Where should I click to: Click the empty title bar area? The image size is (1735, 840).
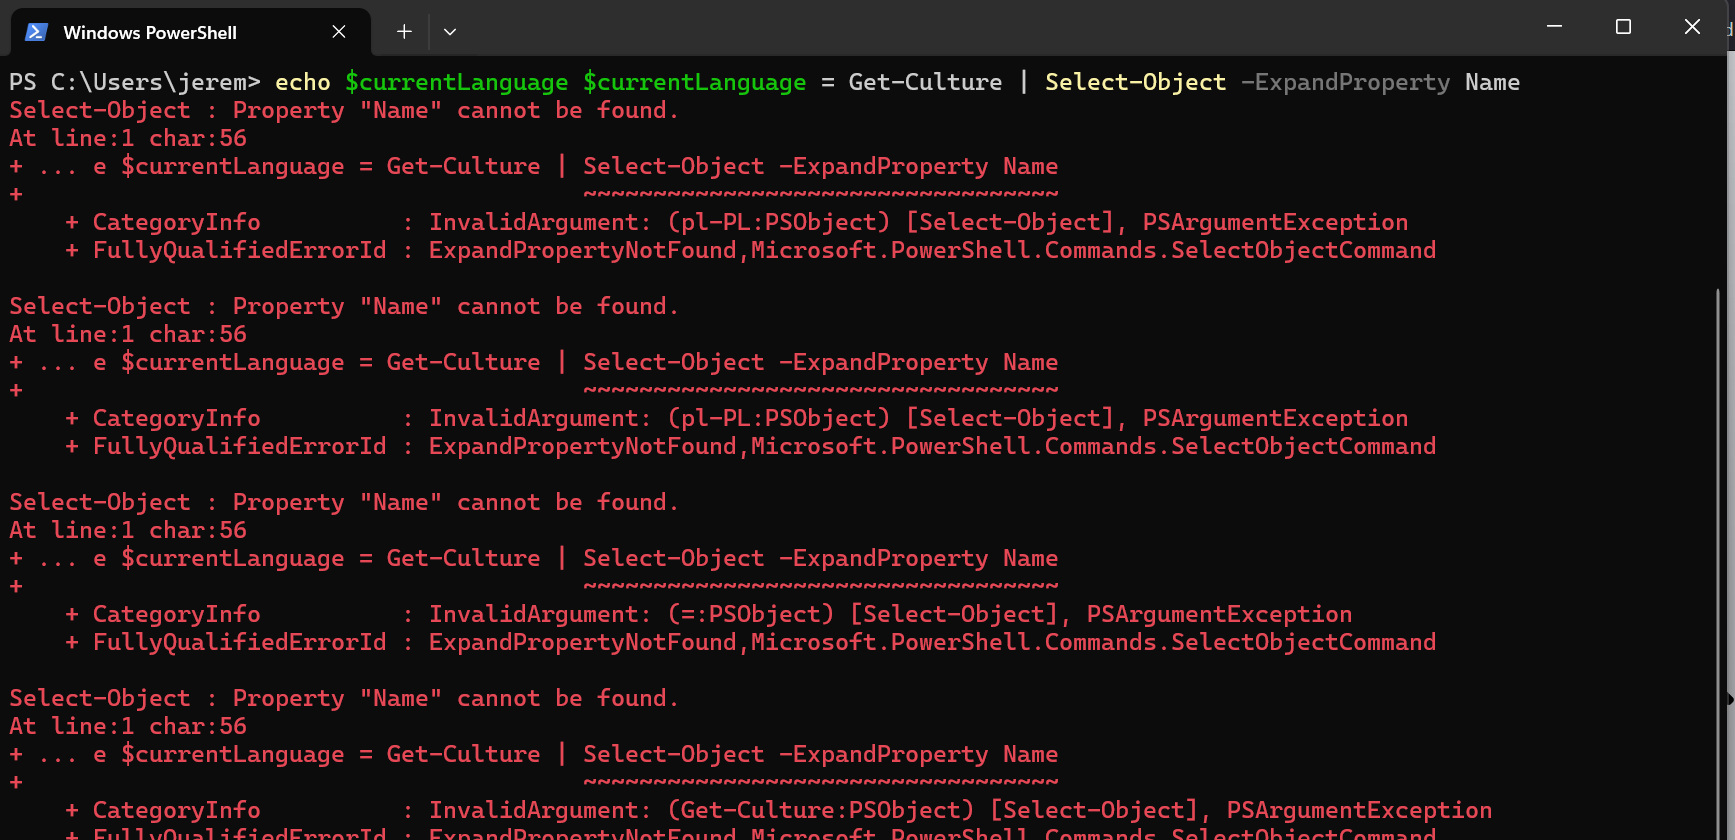coord(1000,28)
